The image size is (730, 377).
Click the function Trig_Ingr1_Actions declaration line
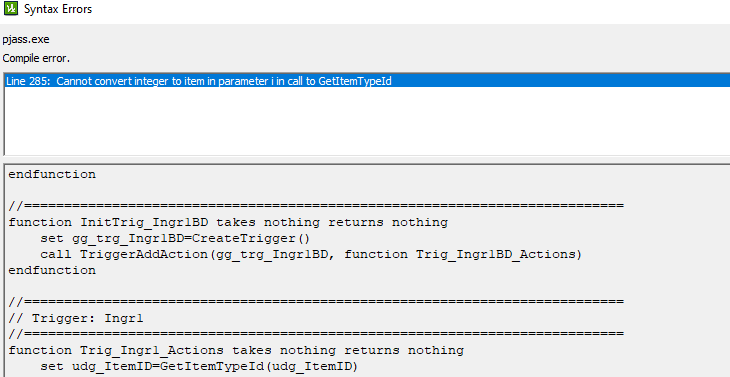click(x=236, y=350)
